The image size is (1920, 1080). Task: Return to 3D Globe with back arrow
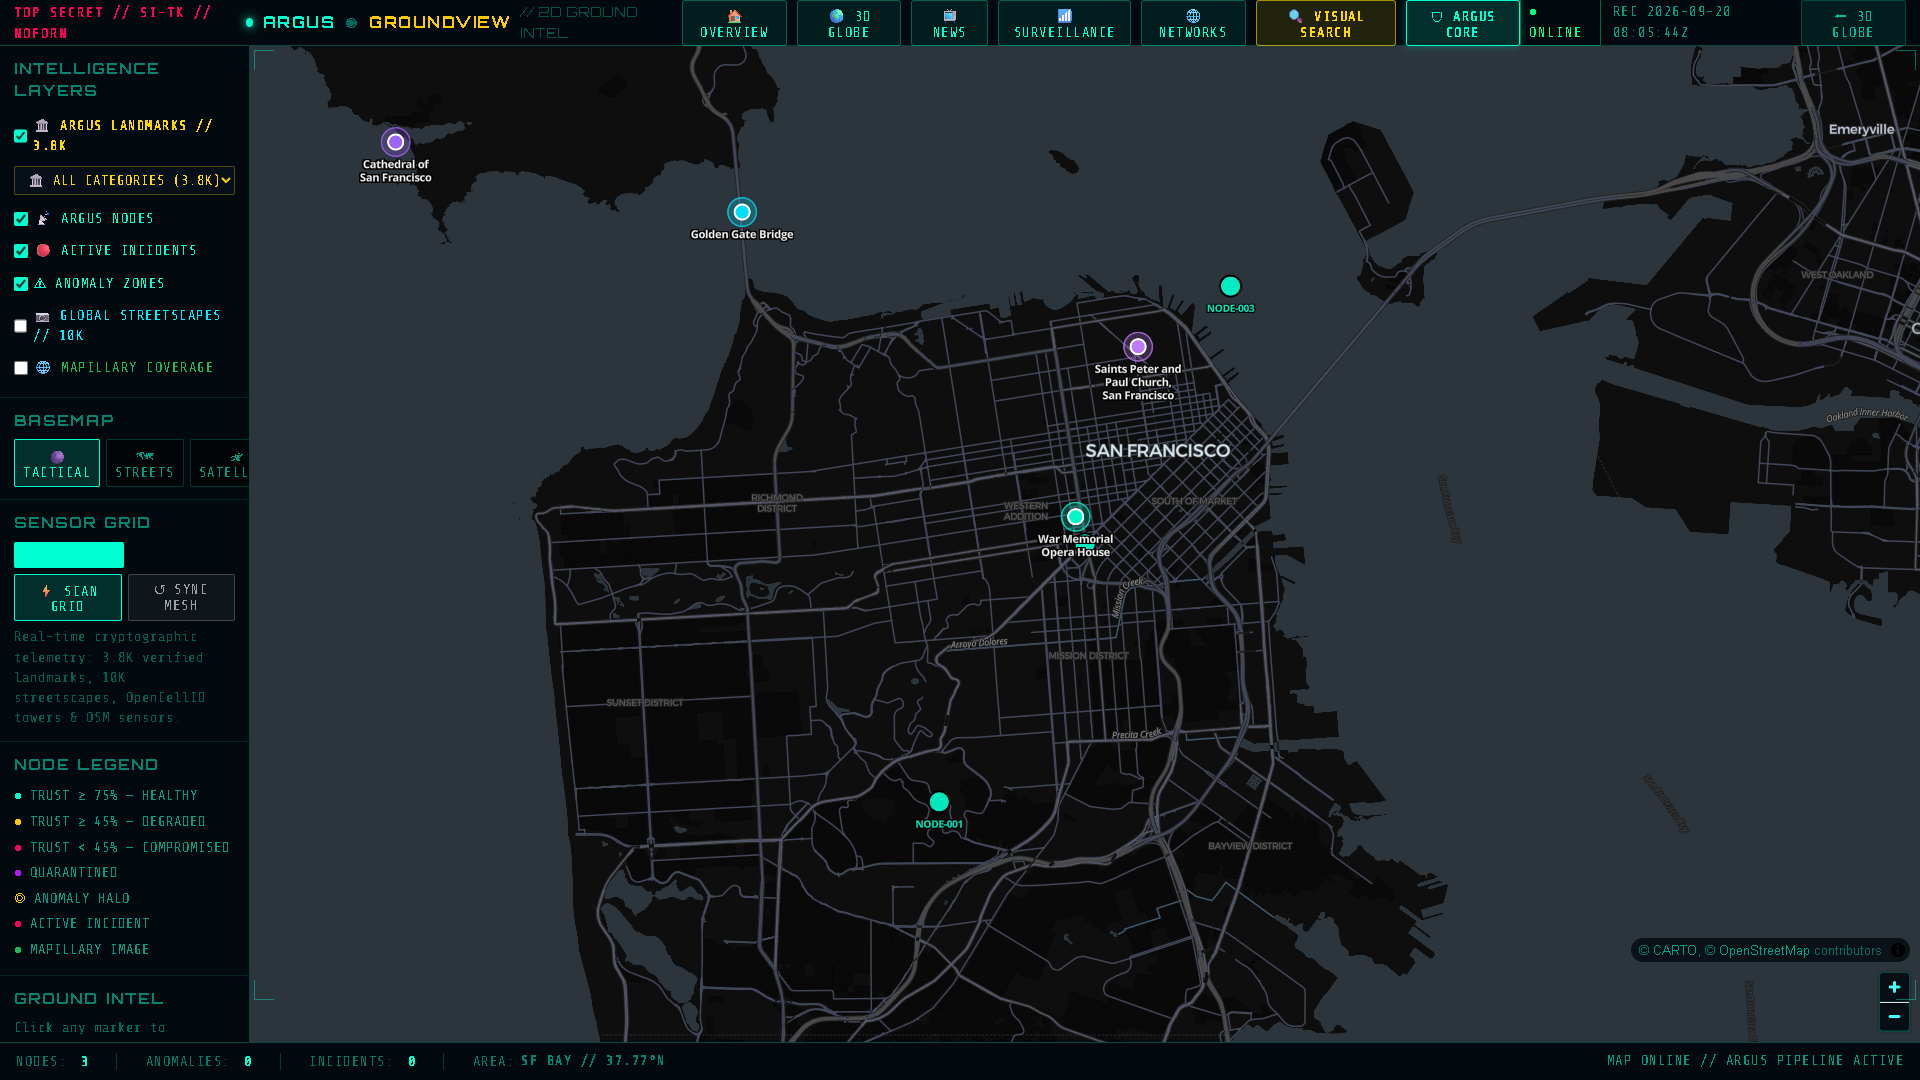pos(1853,23)
